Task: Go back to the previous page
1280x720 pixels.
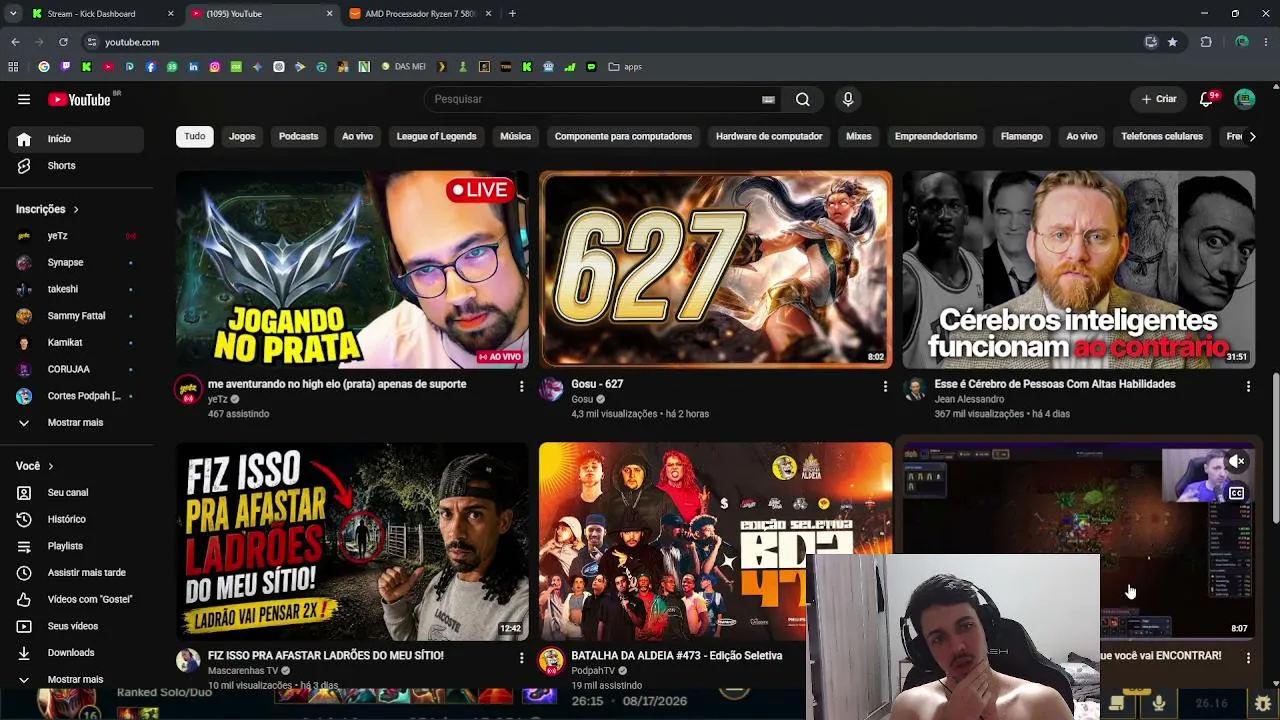Action: click(15, 42)
